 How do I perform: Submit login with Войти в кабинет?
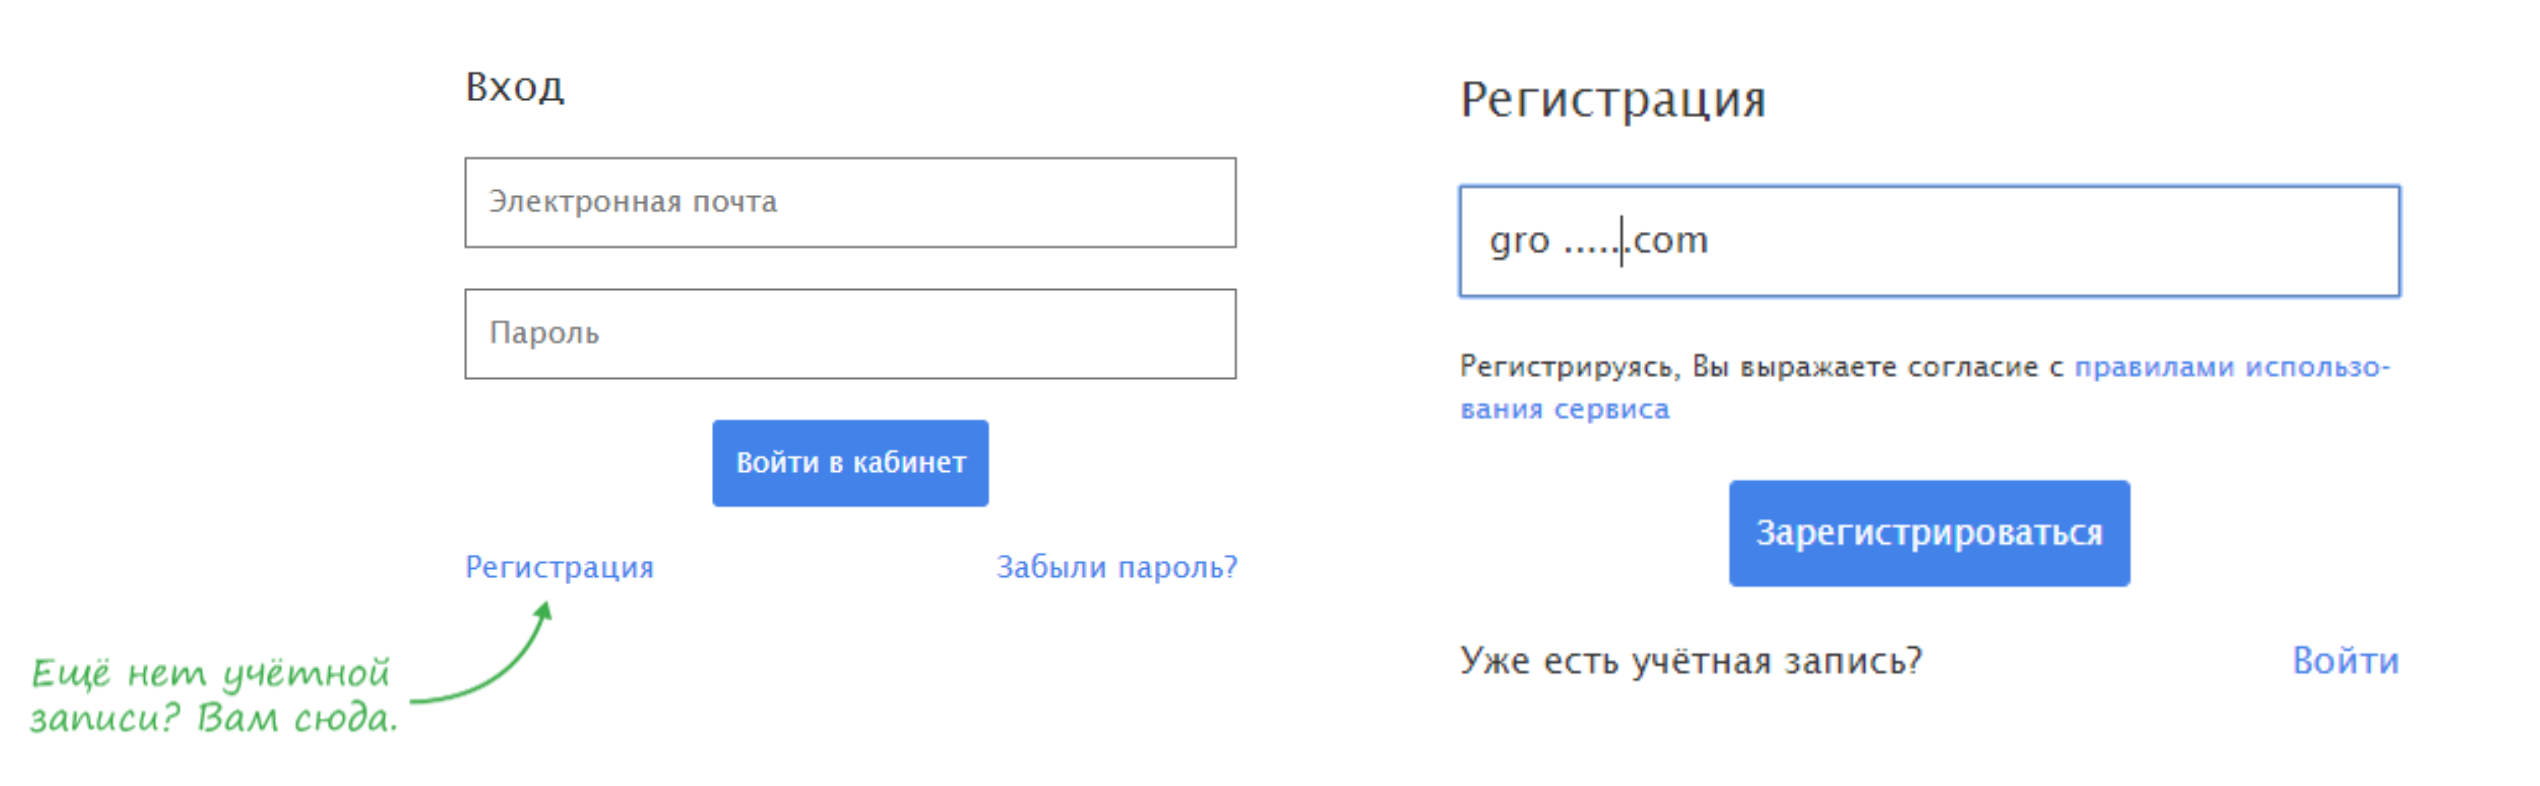[x=850, y=463]
